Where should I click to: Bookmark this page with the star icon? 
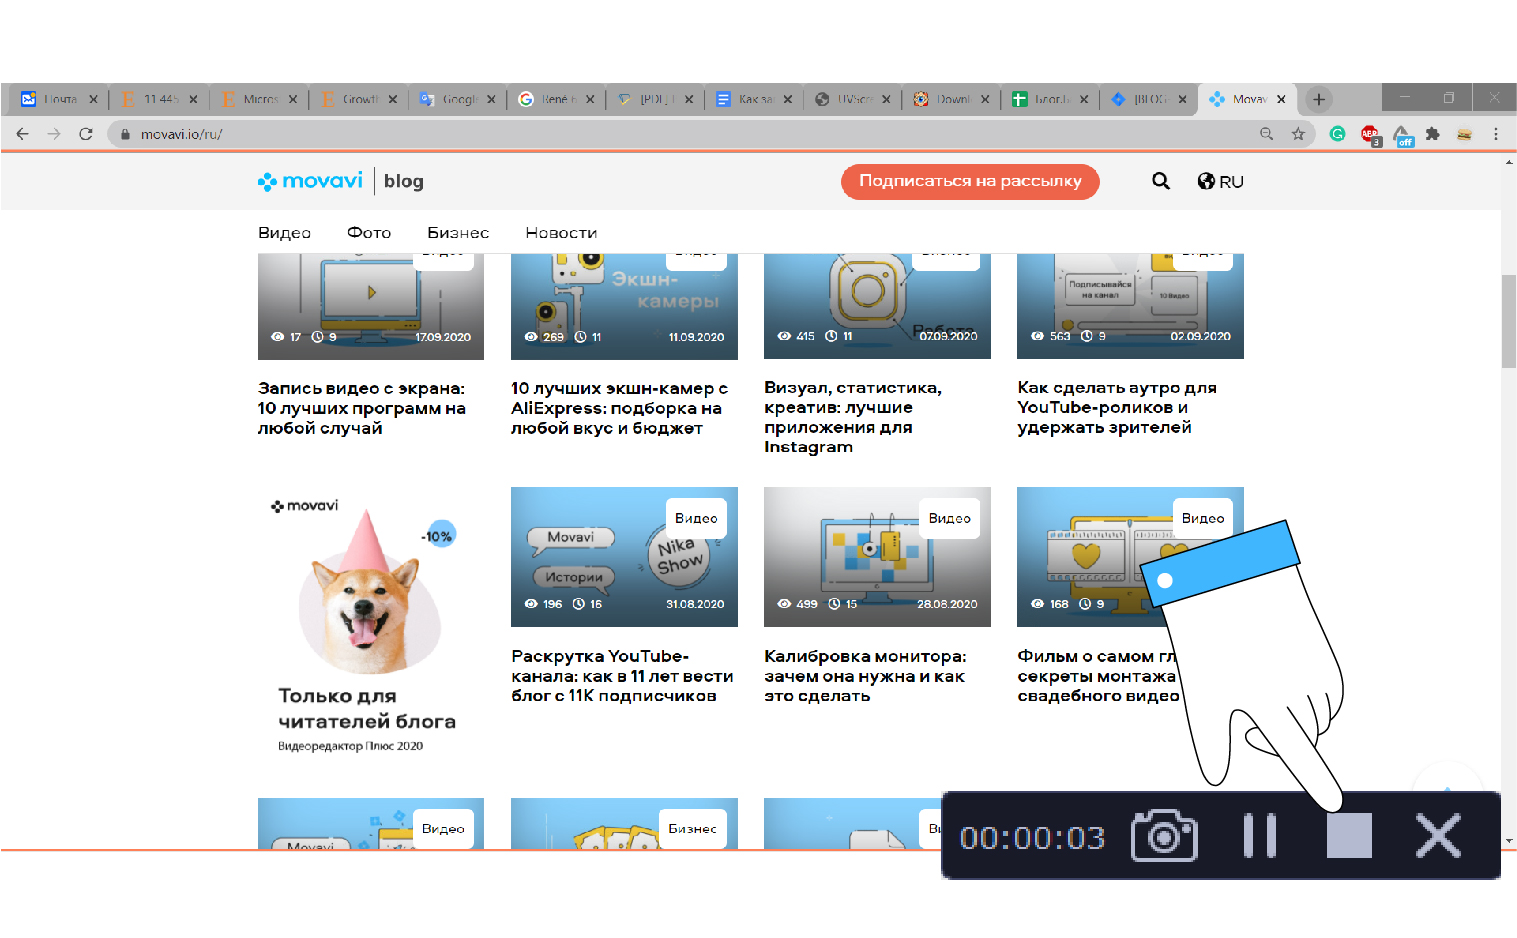[1298, 134]
